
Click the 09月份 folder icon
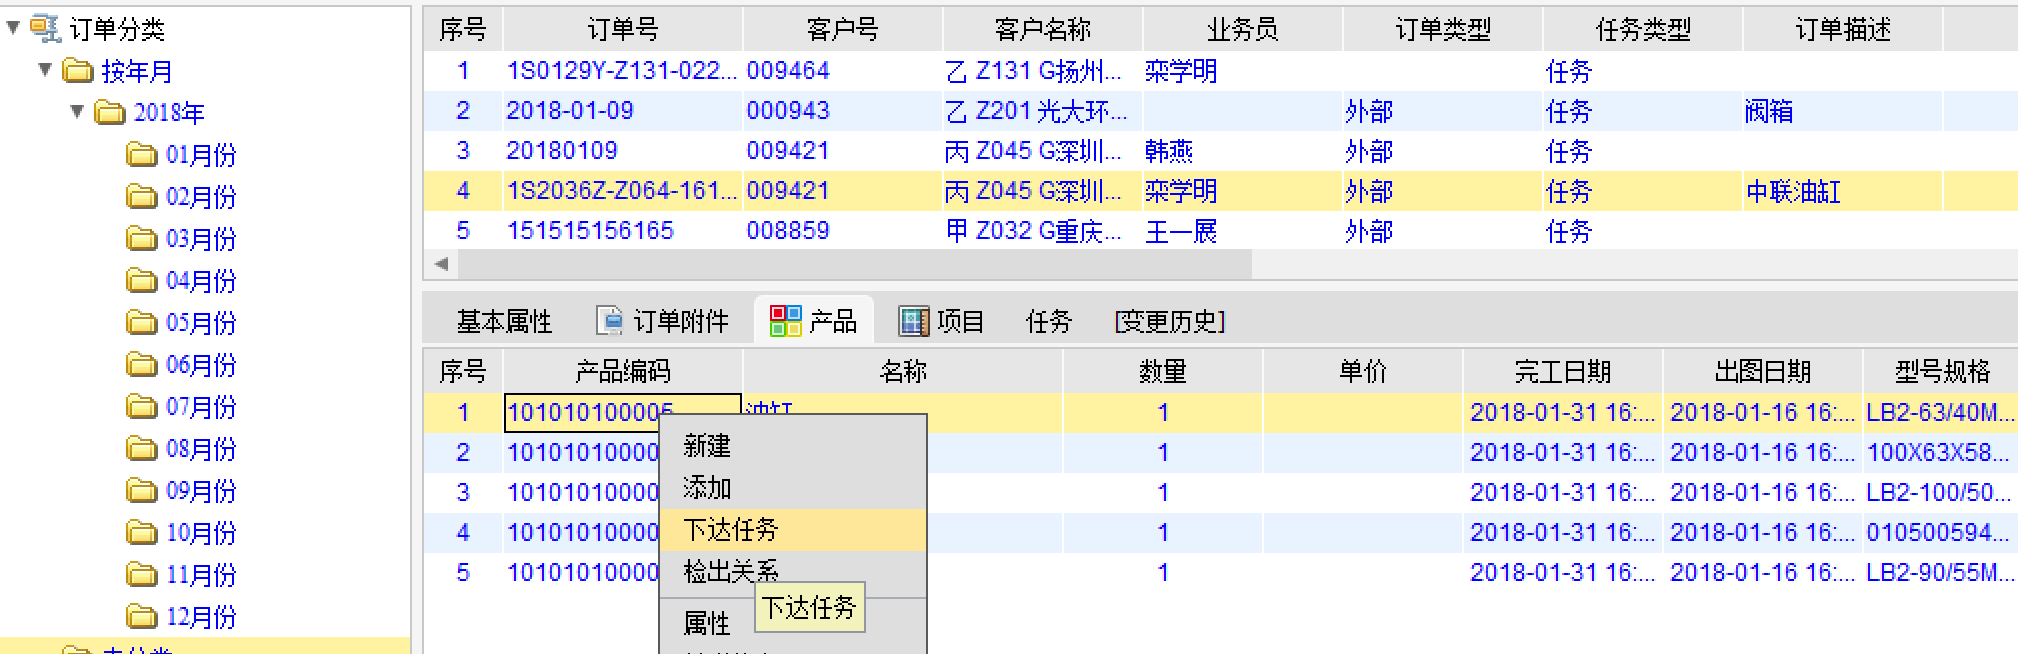142,490
